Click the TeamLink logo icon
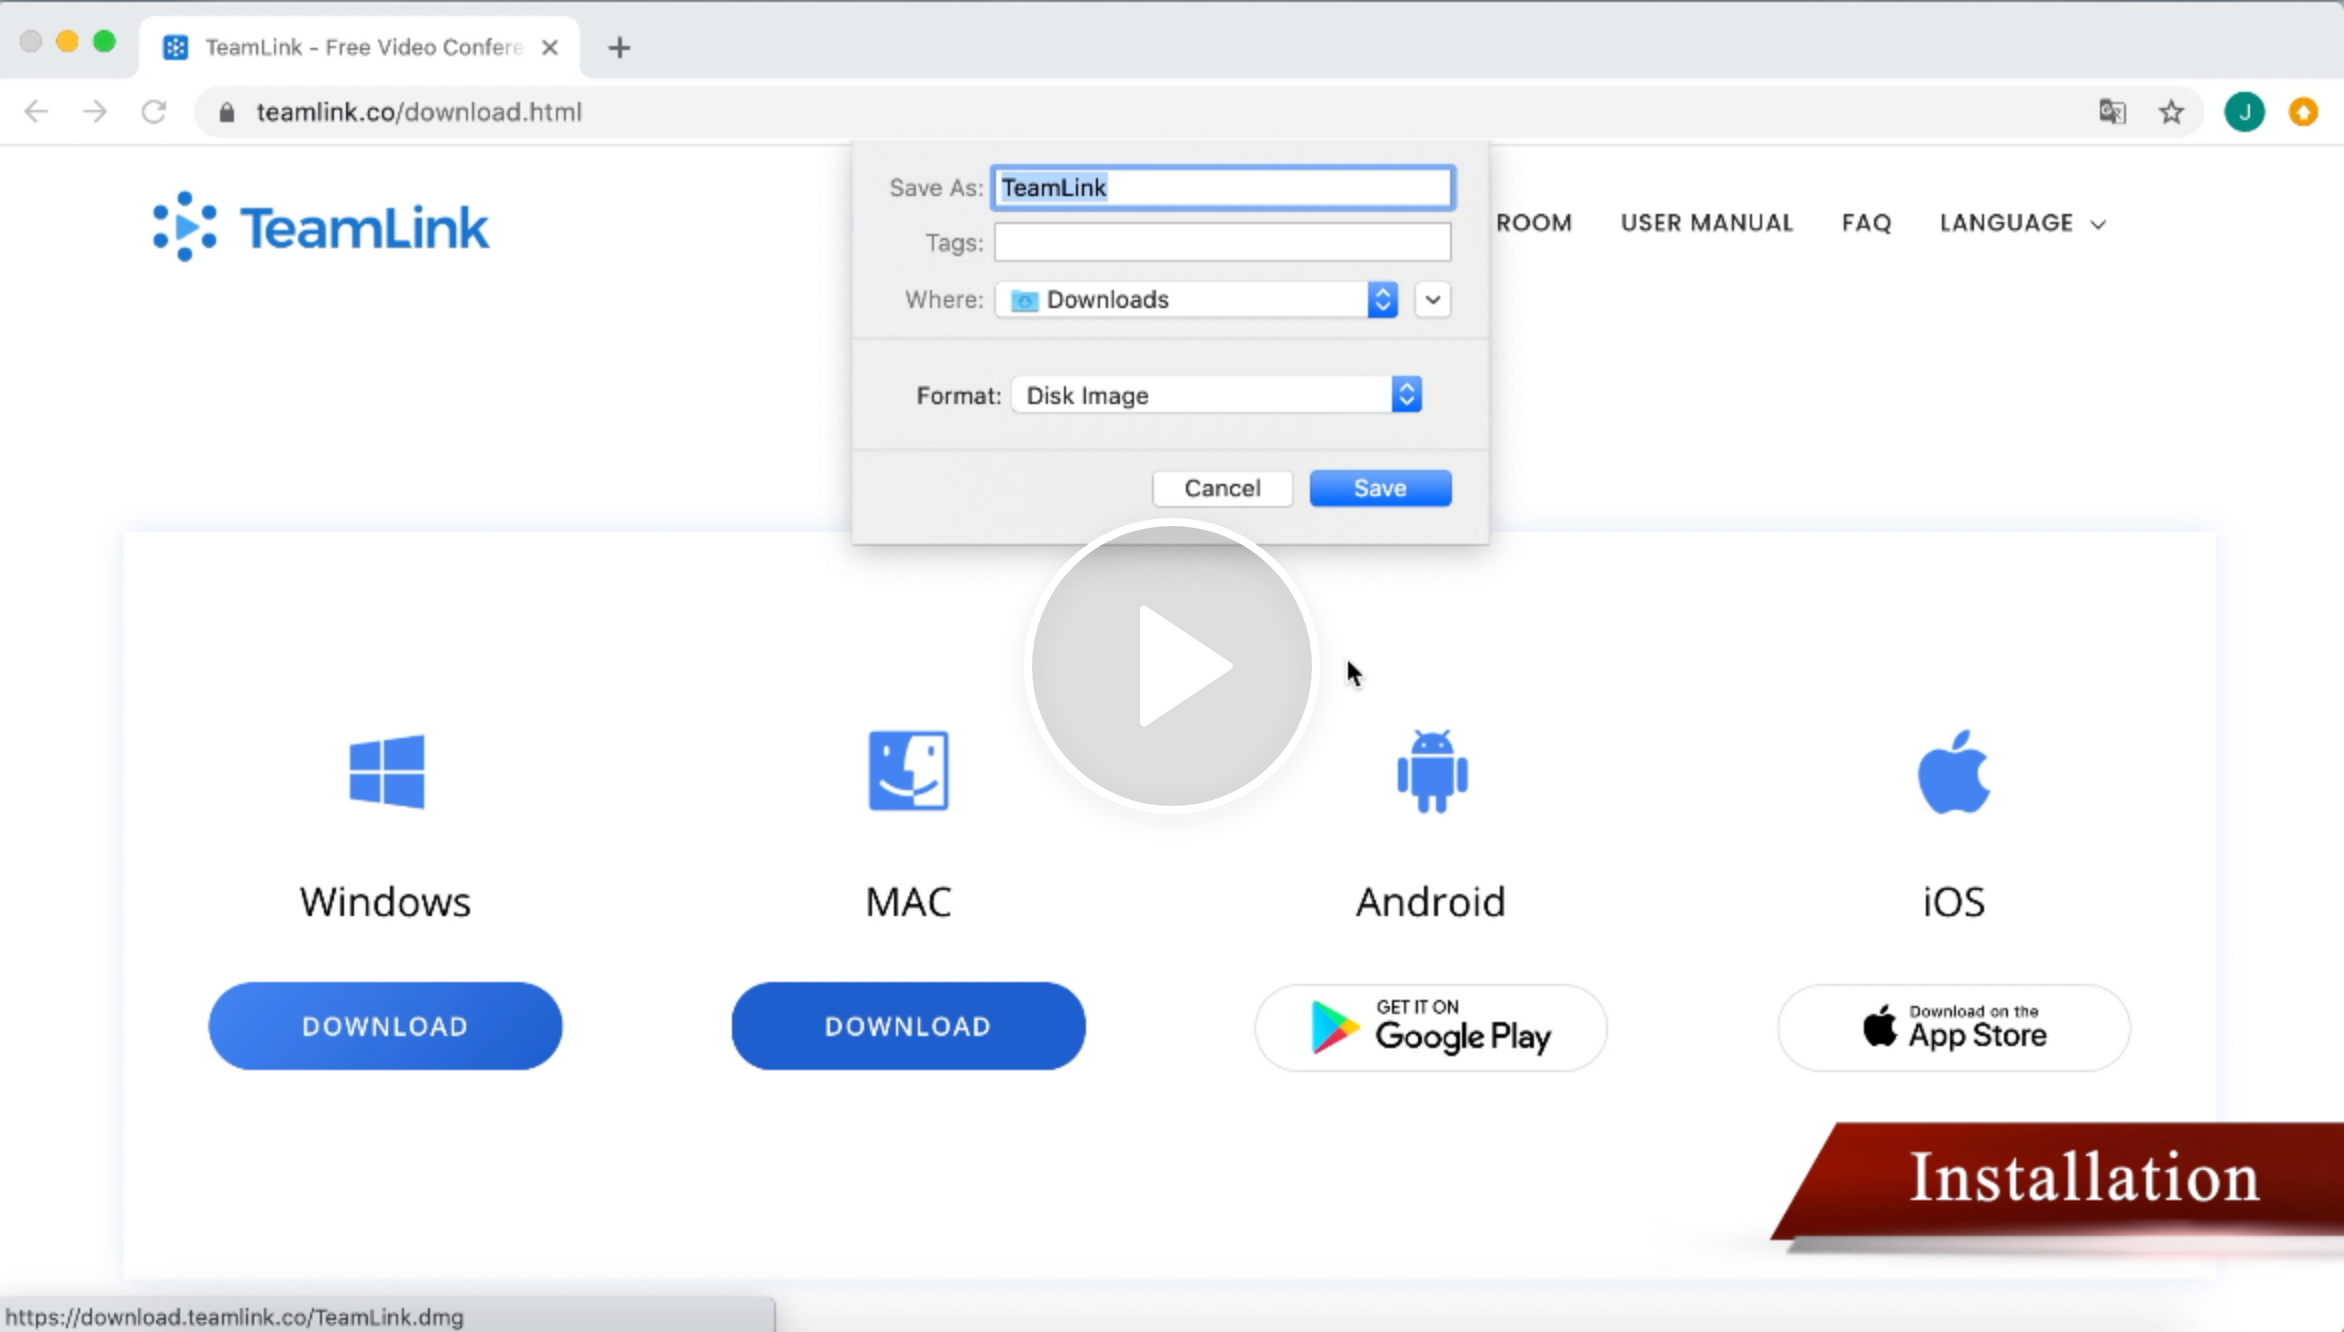Viewport: 2344px width, 1332px height. (182, 225)
